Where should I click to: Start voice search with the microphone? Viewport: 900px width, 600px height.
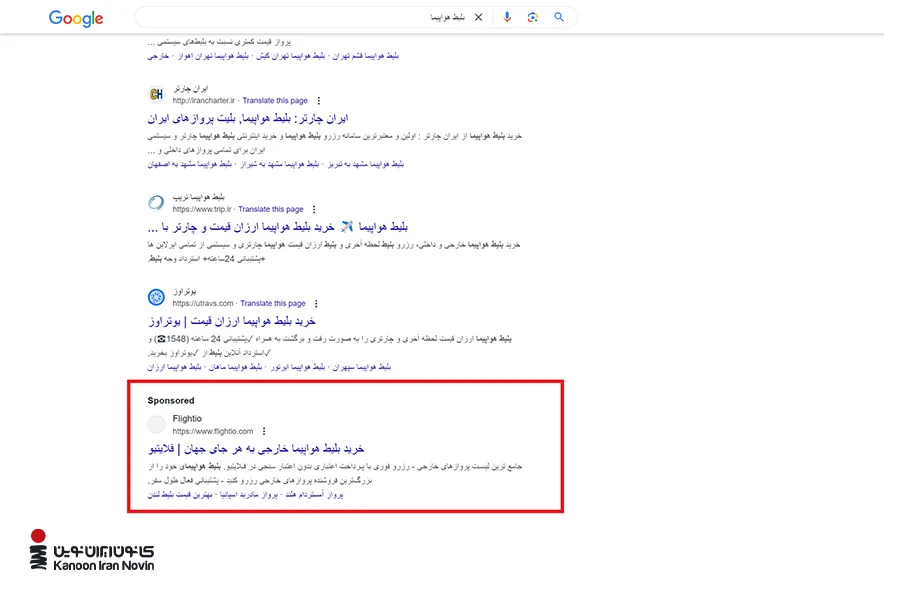[x=507, y=17]
